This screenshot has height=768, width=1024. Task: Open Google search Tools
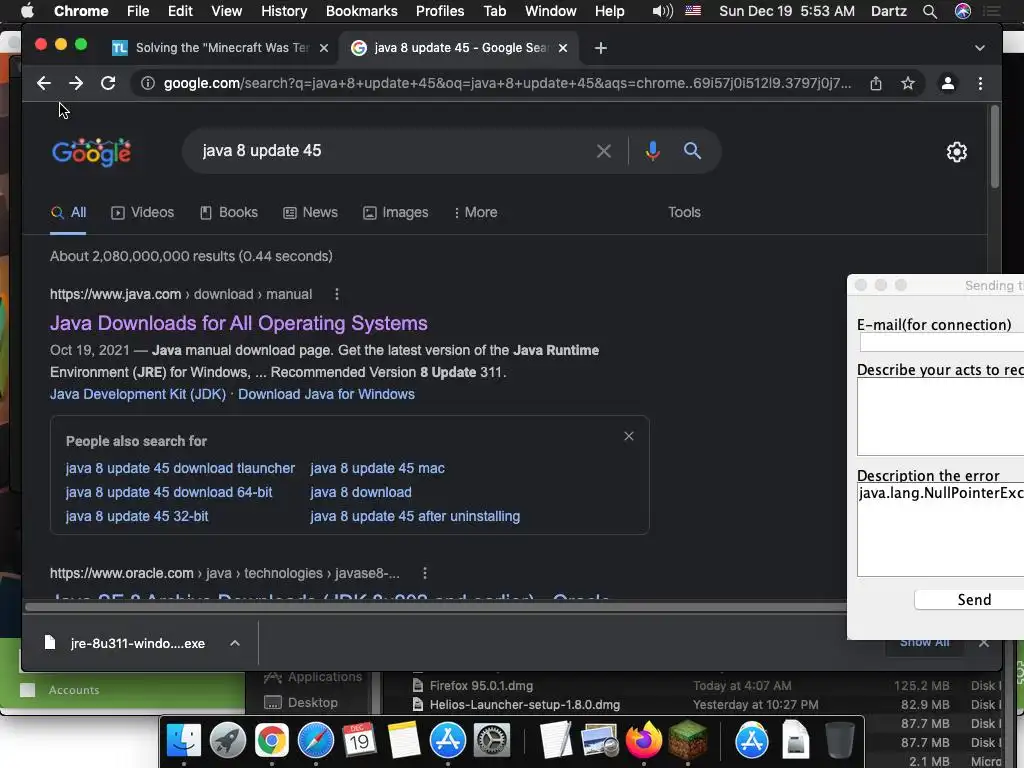click(684, 212)
